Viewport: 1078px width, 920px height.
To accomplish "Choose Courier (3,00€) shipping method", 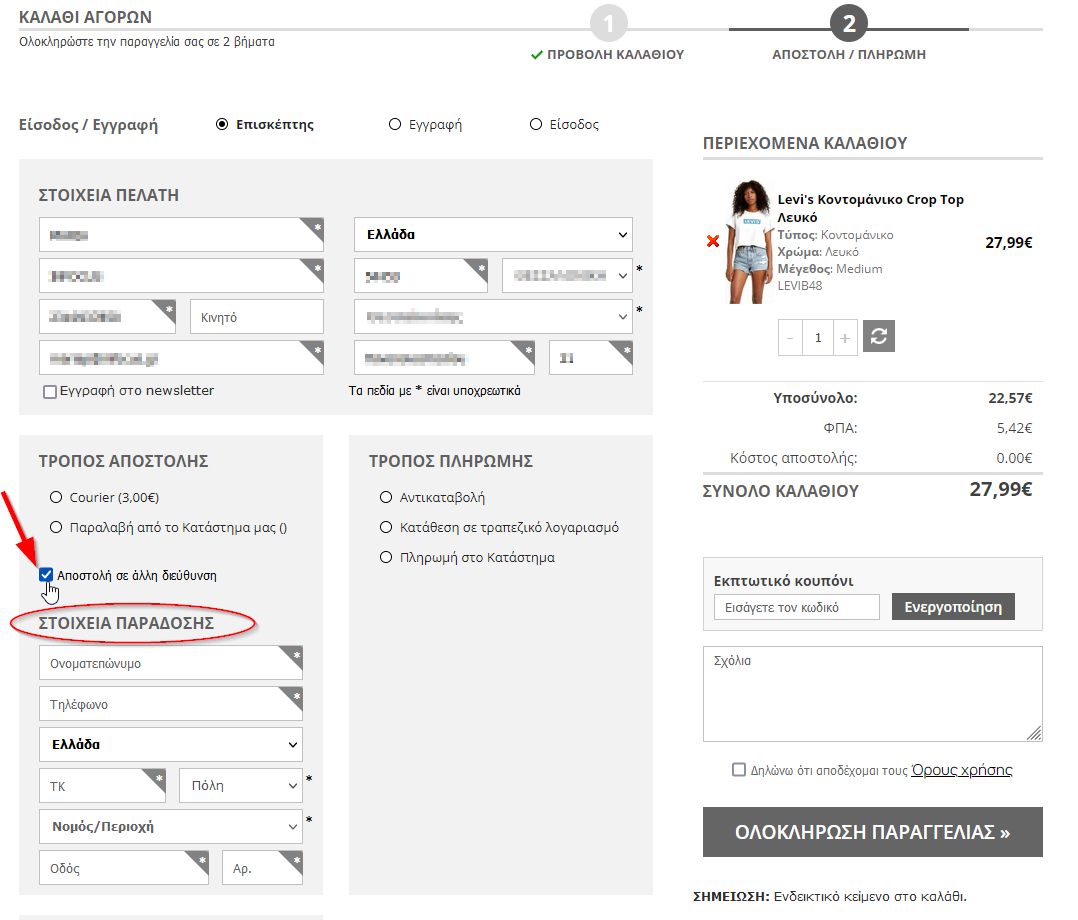I will coord(56,497).
